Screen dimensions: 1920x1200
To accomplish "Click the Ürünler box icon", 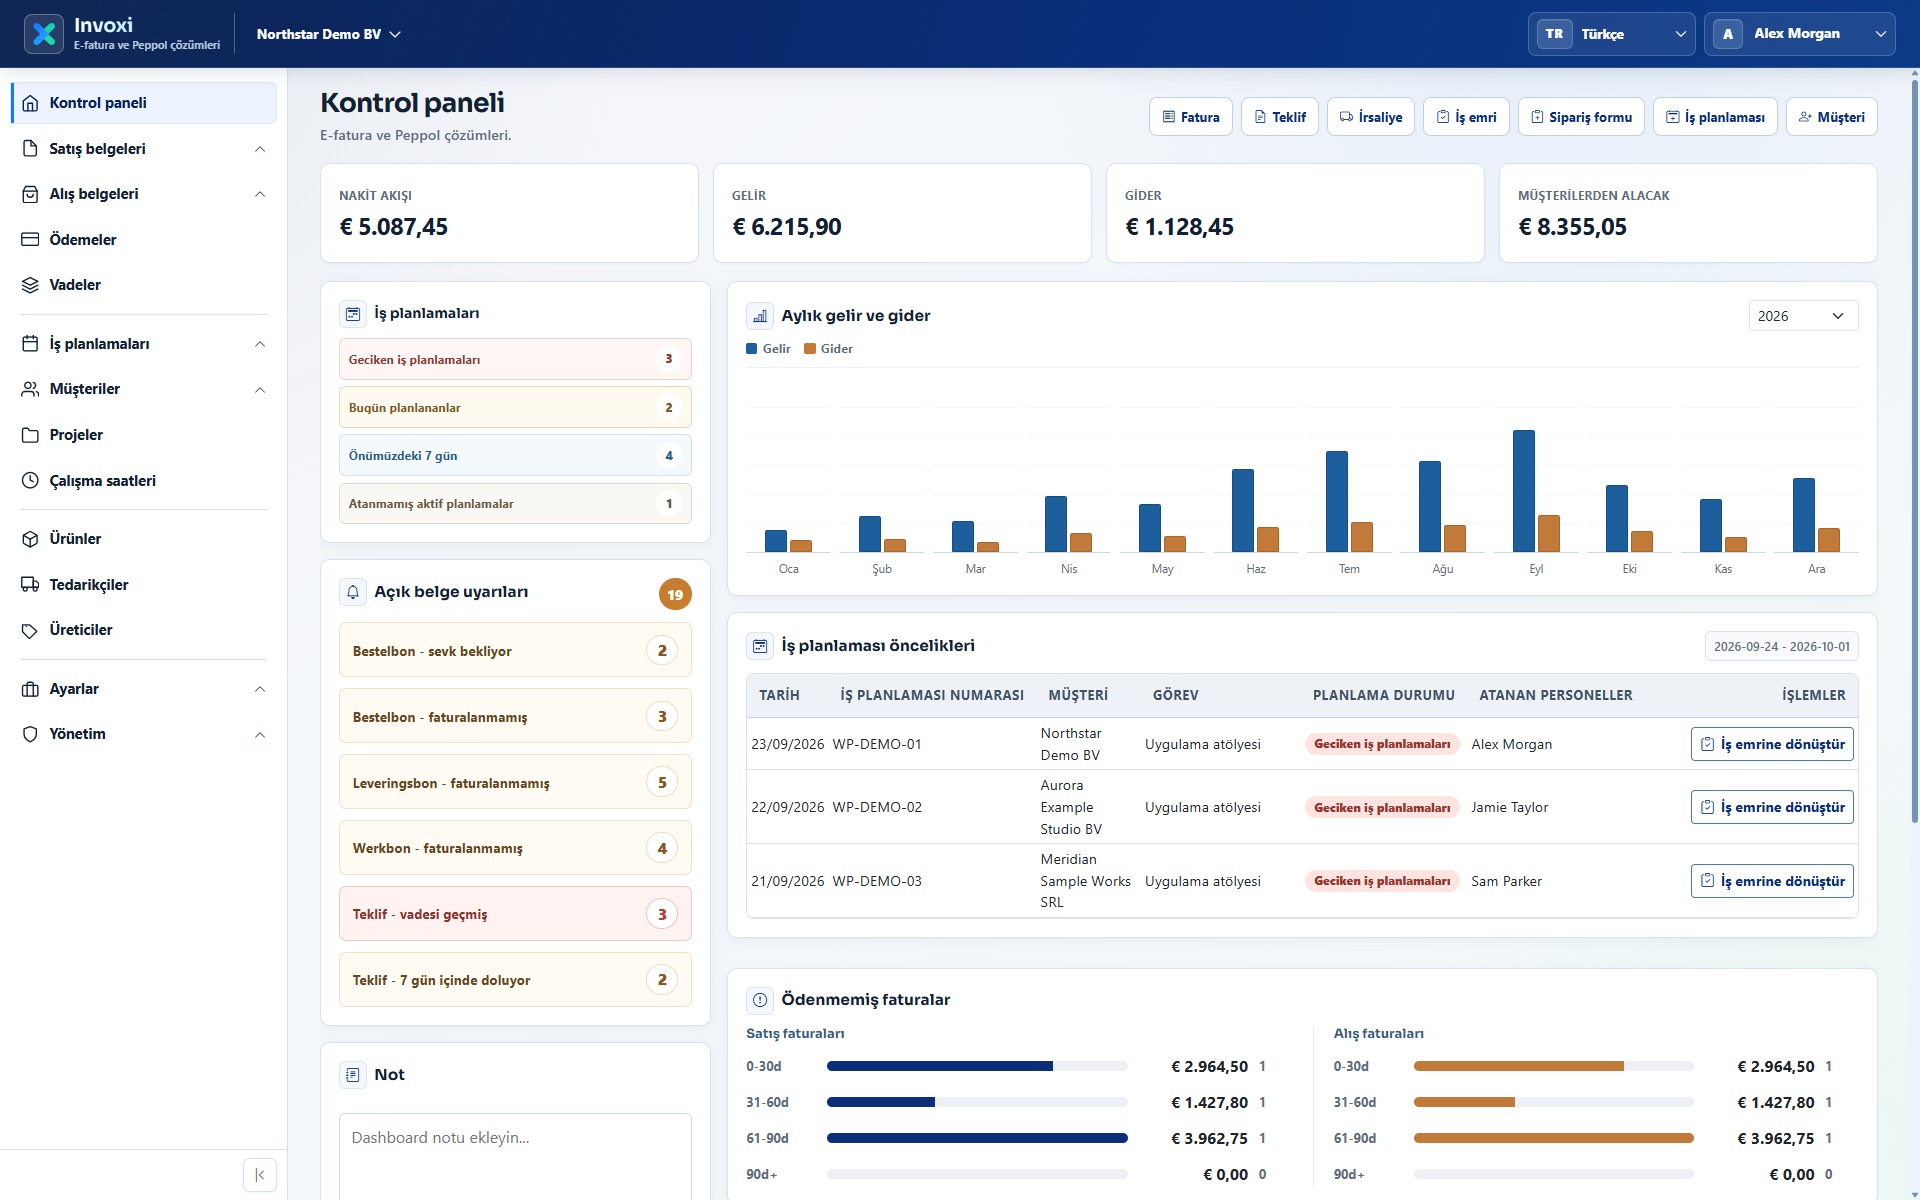I will point(30,539).
